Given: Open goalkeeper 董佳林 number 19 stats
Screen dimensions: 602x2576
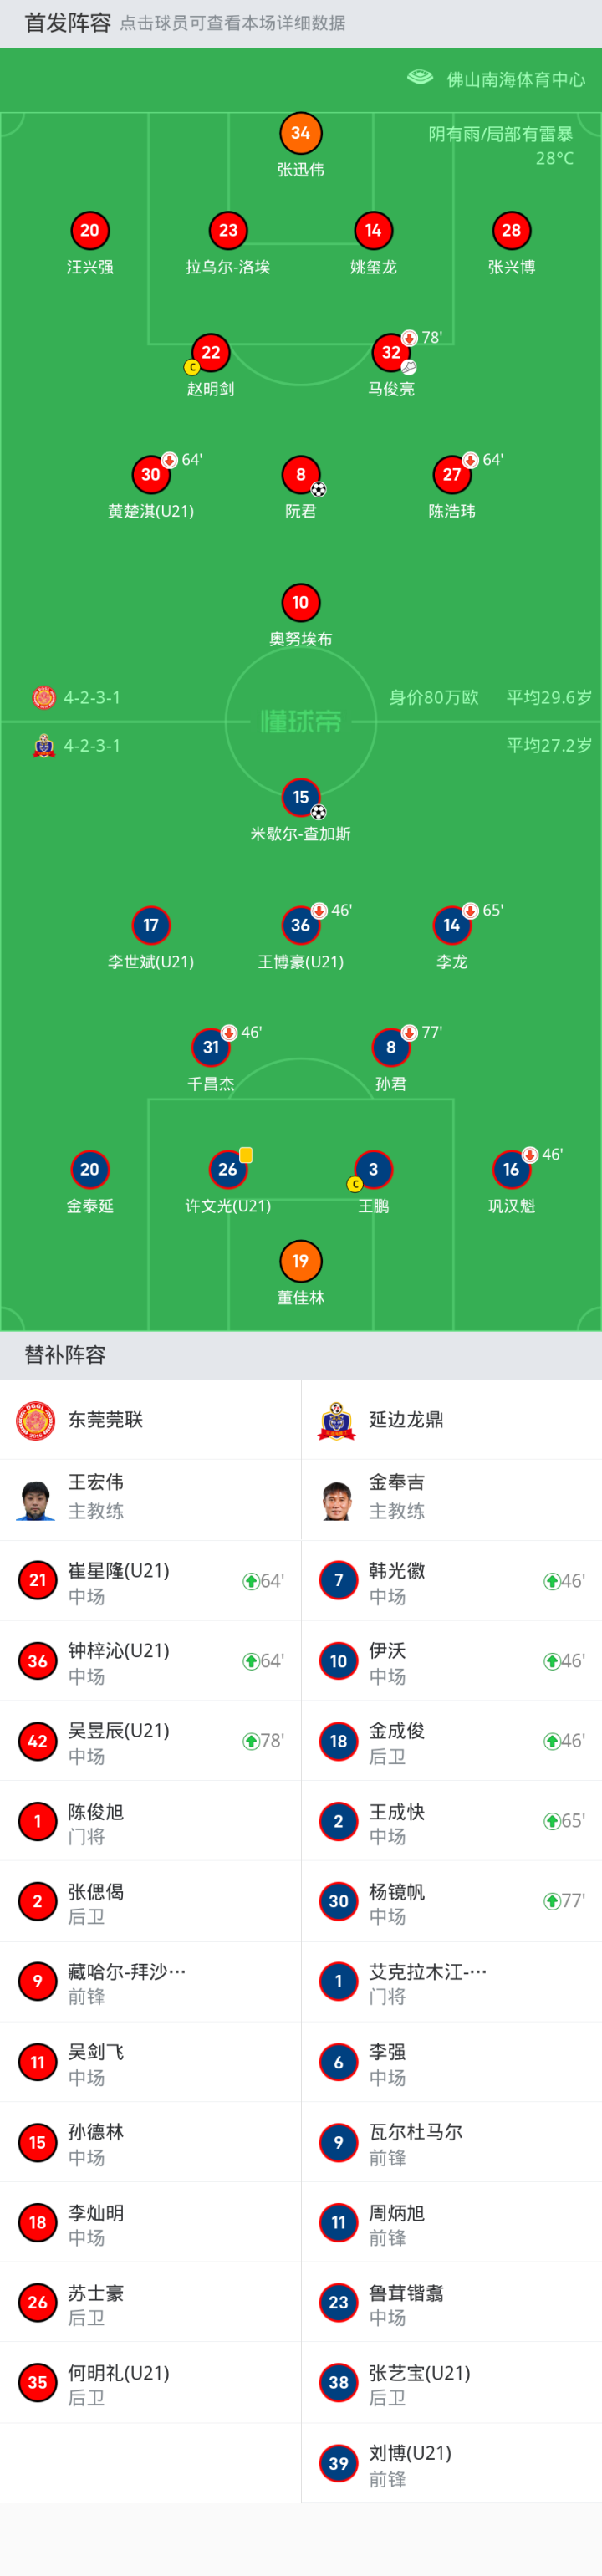Looking at the screenshot, I should point(300,1261).
